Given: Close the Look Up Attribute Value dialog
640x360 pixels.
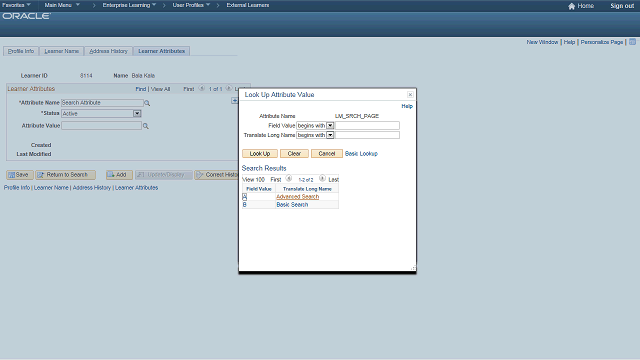Looking at the screenshot, I should (x=410, y=95).
